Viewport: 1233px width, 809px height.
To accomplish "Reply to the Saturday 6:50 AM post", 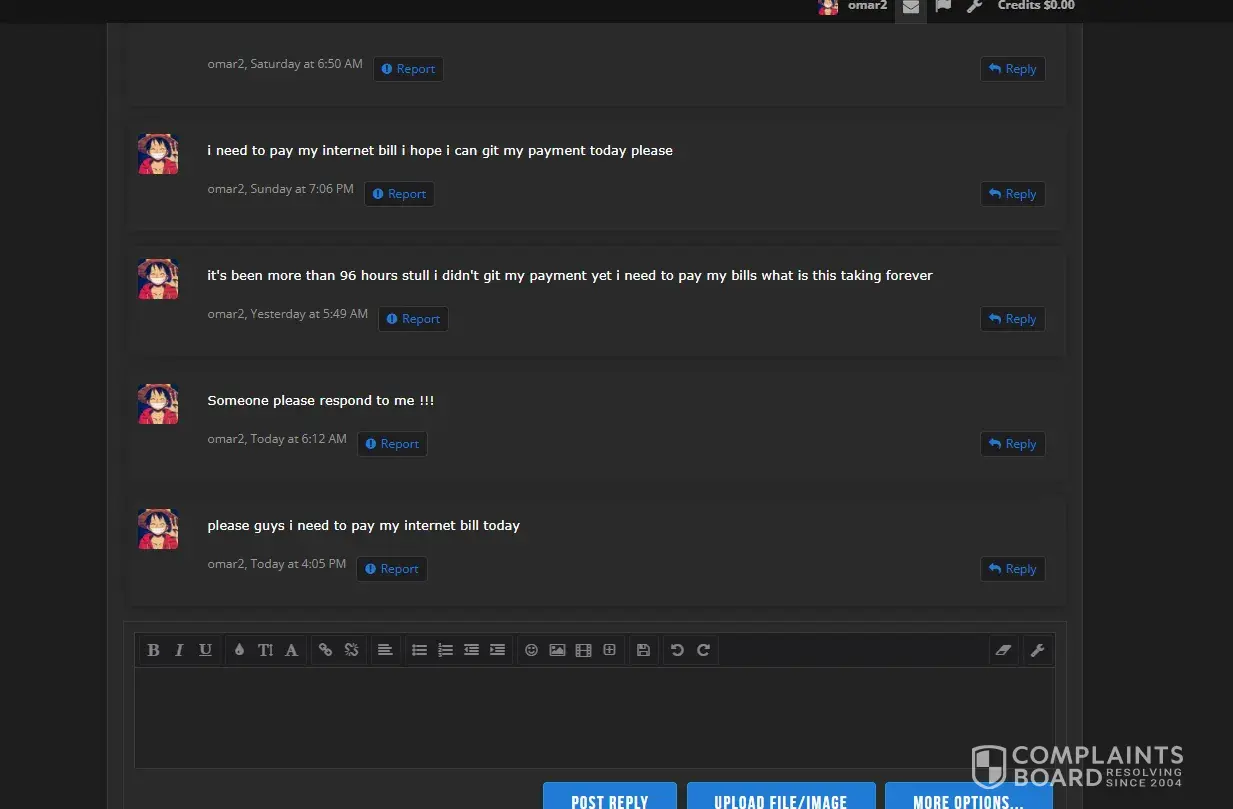I will click(x=1012, y=69).
